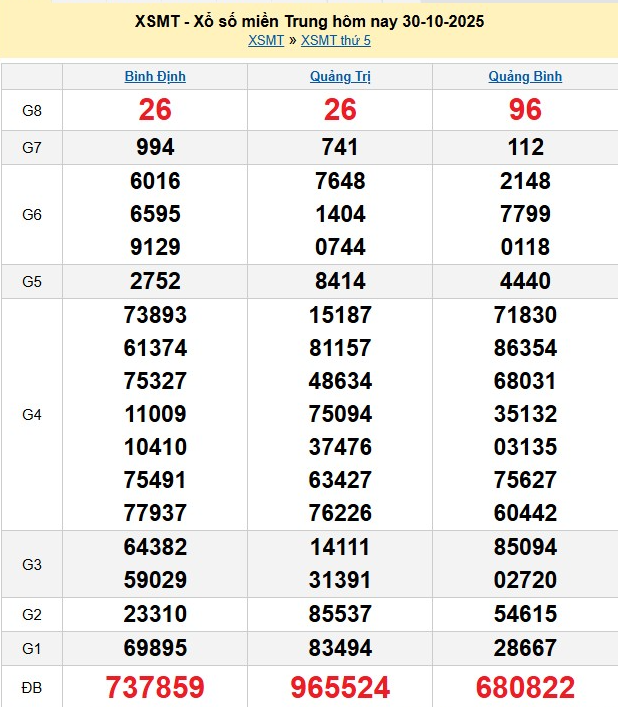The height and width of the screenshot is (707, 618).
Task: Click Quảng Trị special prize 965524
Action: click(x=340, y=687)
